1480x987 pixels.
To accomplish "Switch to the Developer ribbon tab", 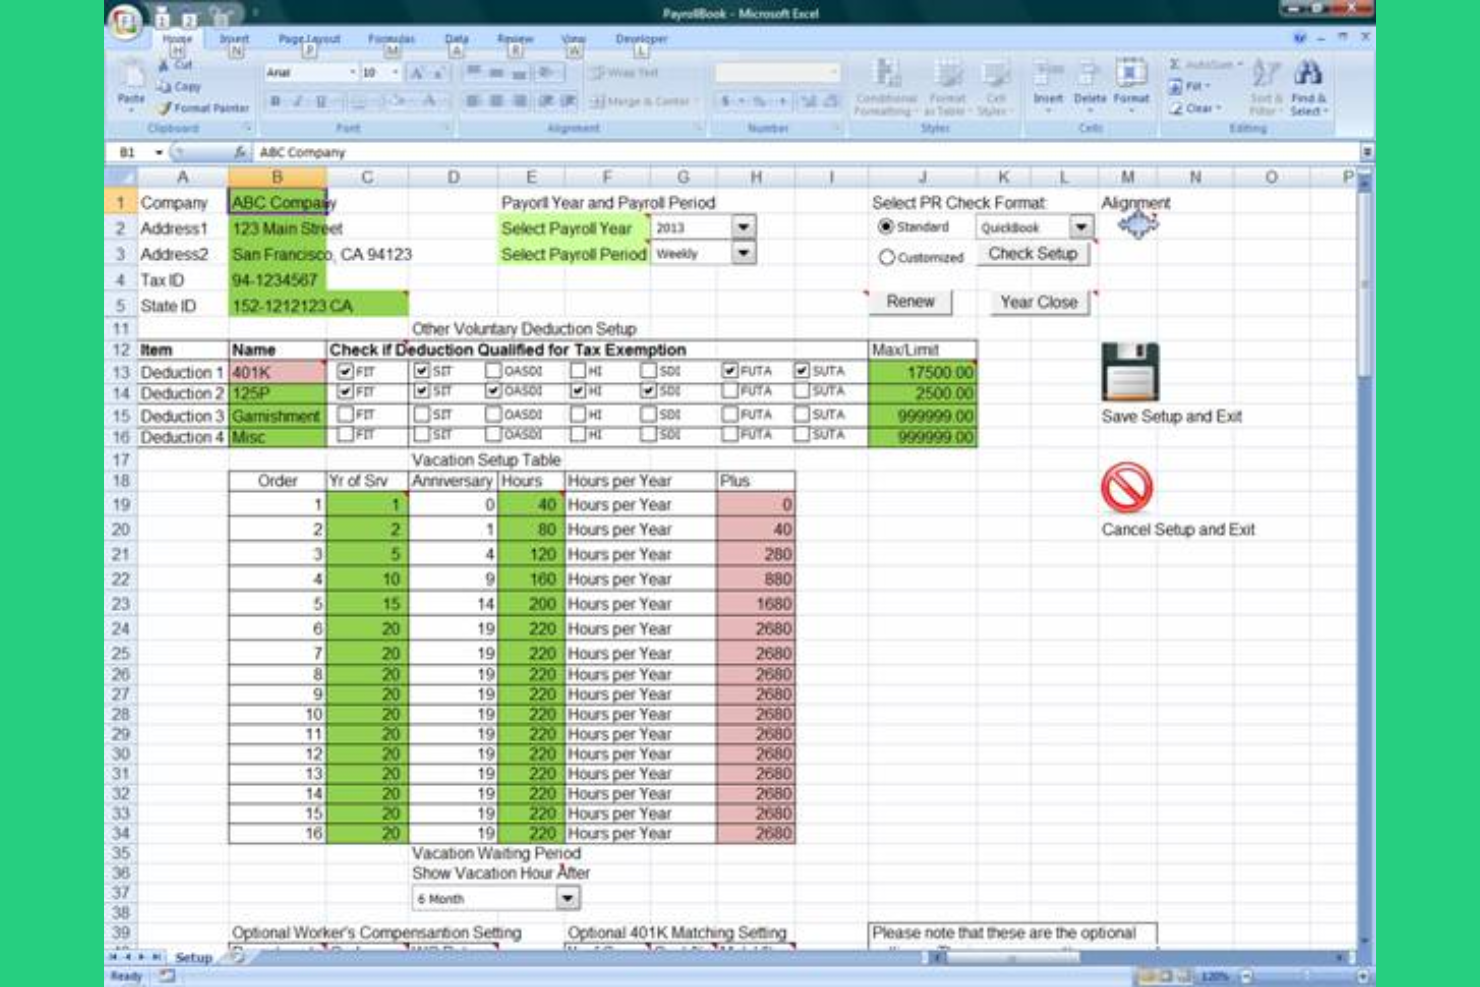I will click(x=641, y=39).
